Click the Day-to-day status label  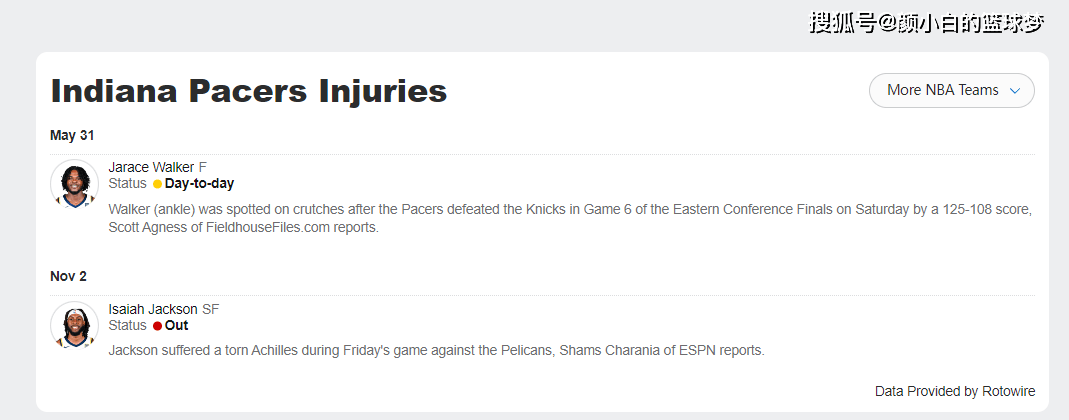tap(199, 184)
